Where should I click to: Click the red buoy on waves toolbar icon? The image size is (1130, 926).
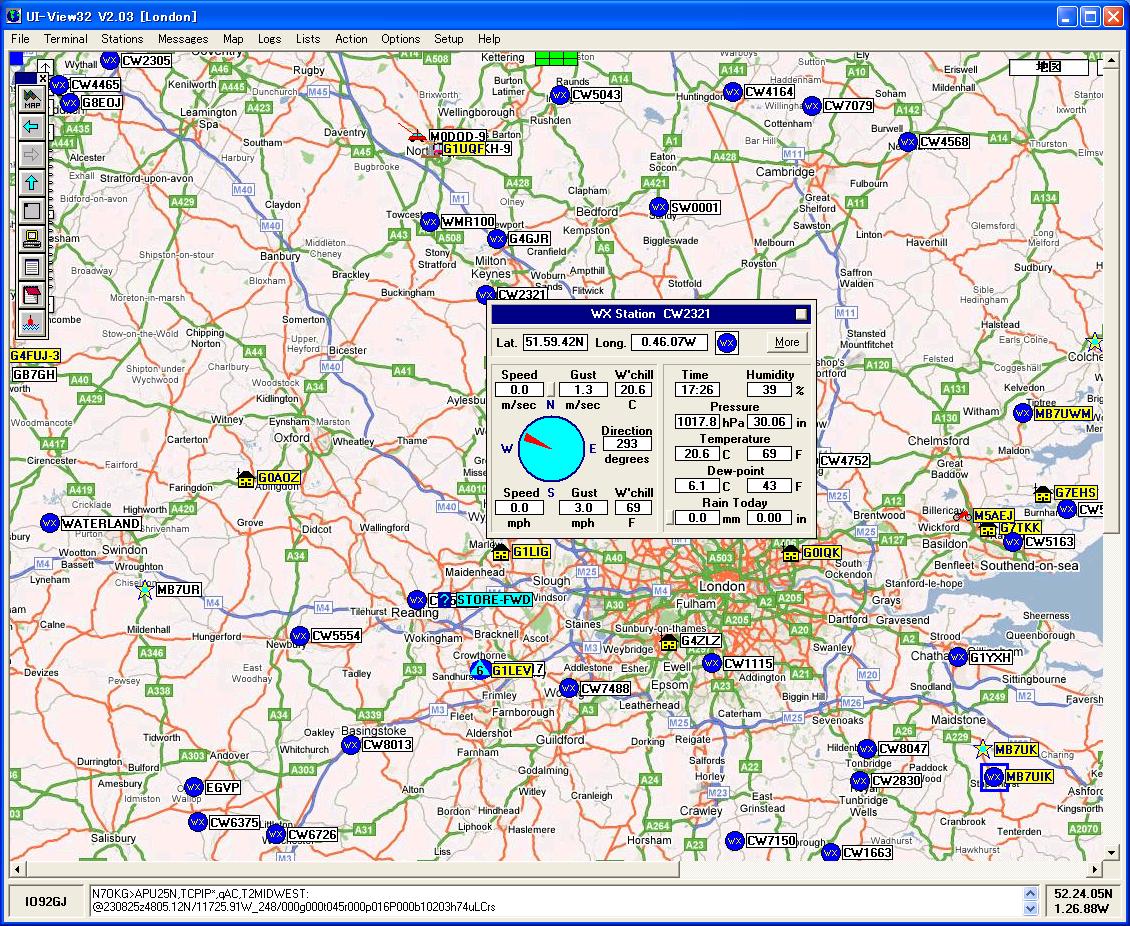coord(32,324)
